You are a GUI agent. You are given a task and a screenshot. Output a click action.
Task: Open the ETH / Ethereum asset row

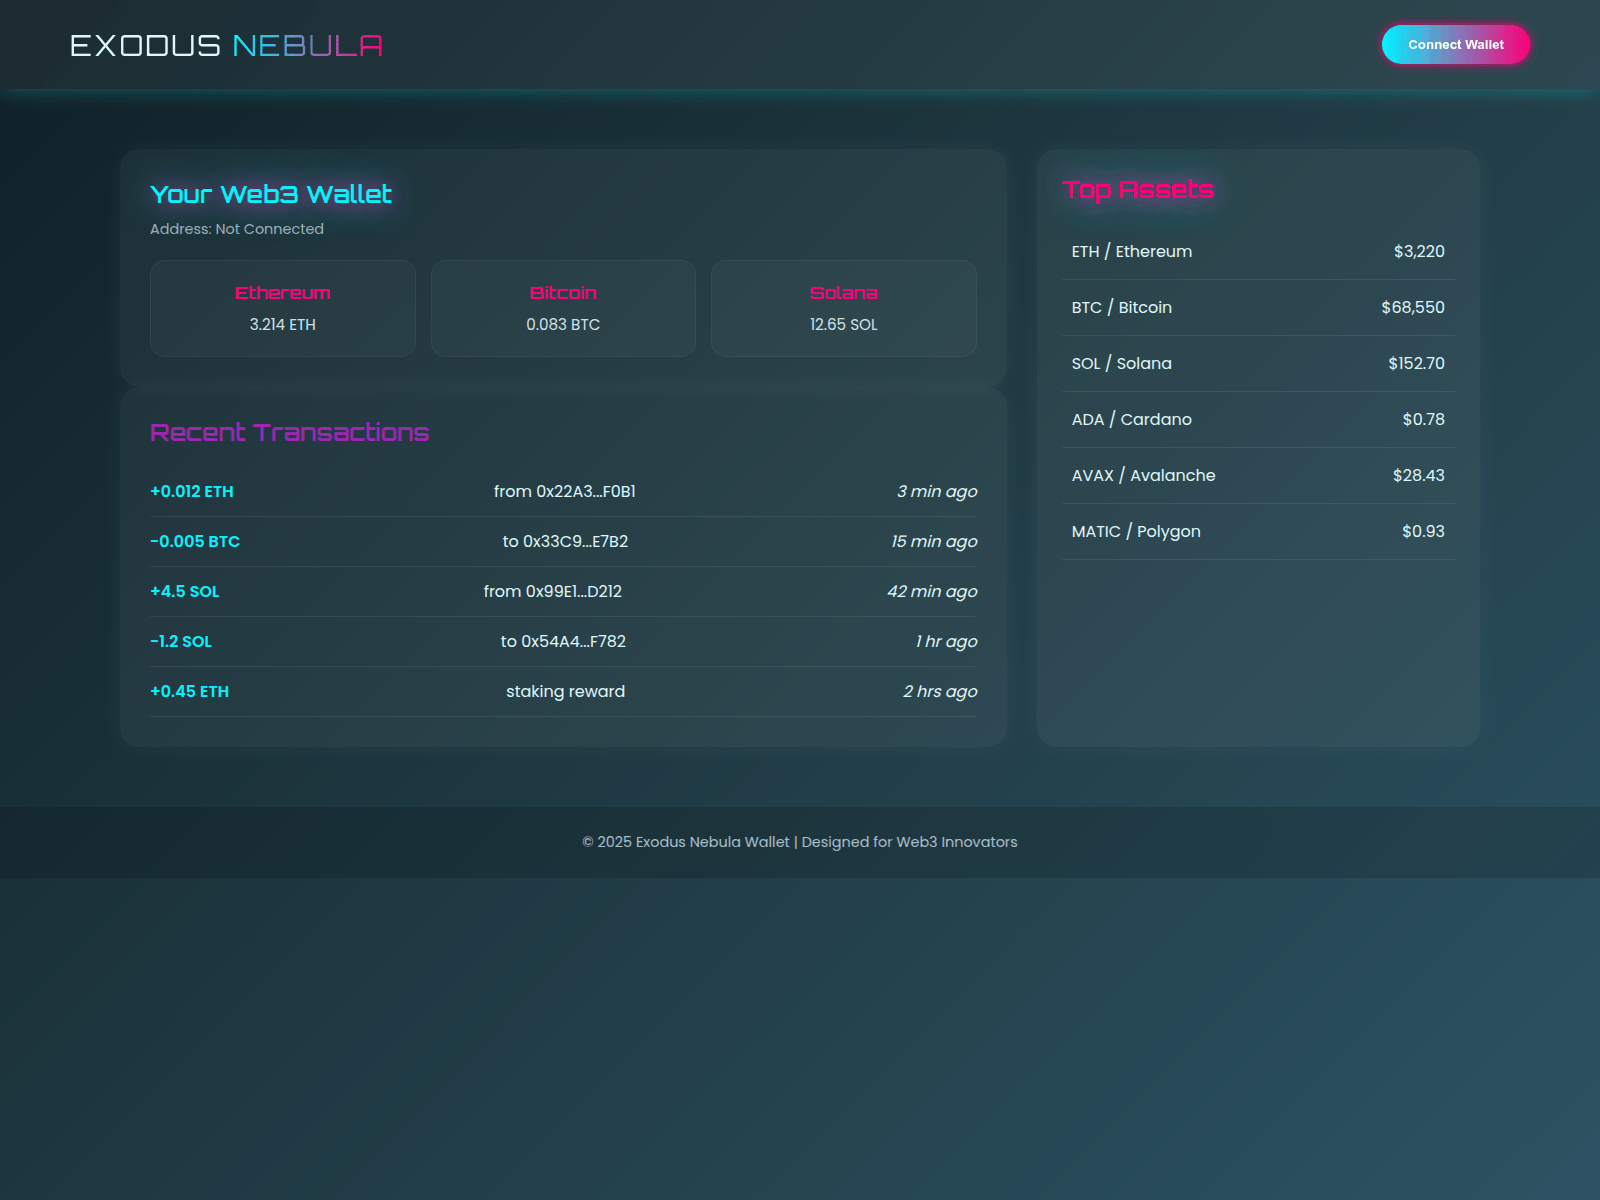[x=1257, y=251]
